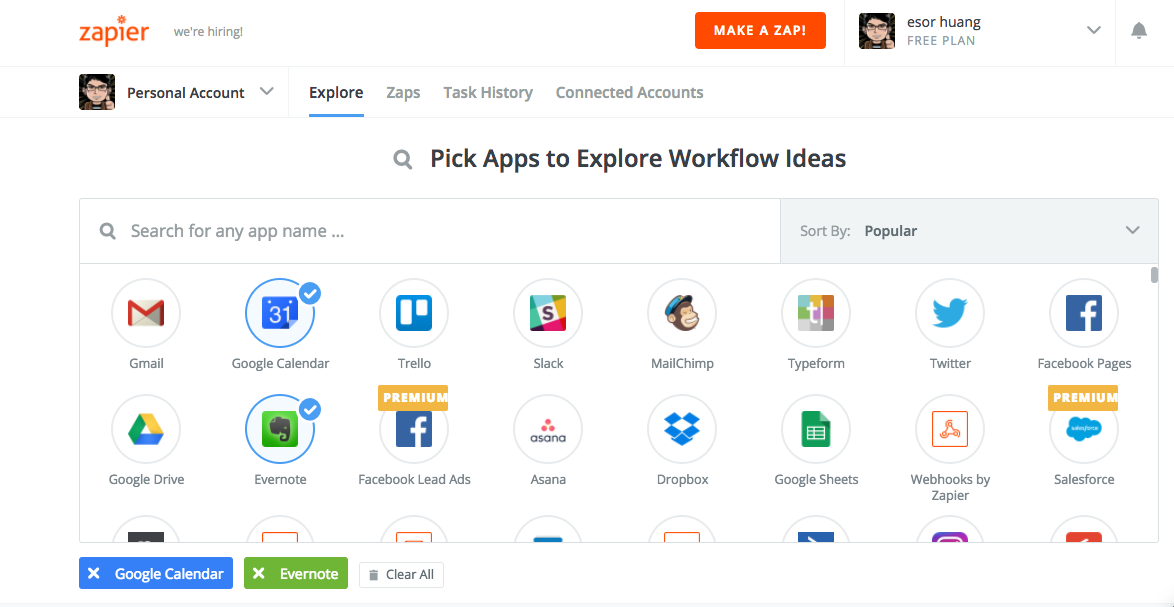The height and width of the screenshot is (607, 1174).
Task: Click the Zapier logo
Action: (x=114, y=30)
